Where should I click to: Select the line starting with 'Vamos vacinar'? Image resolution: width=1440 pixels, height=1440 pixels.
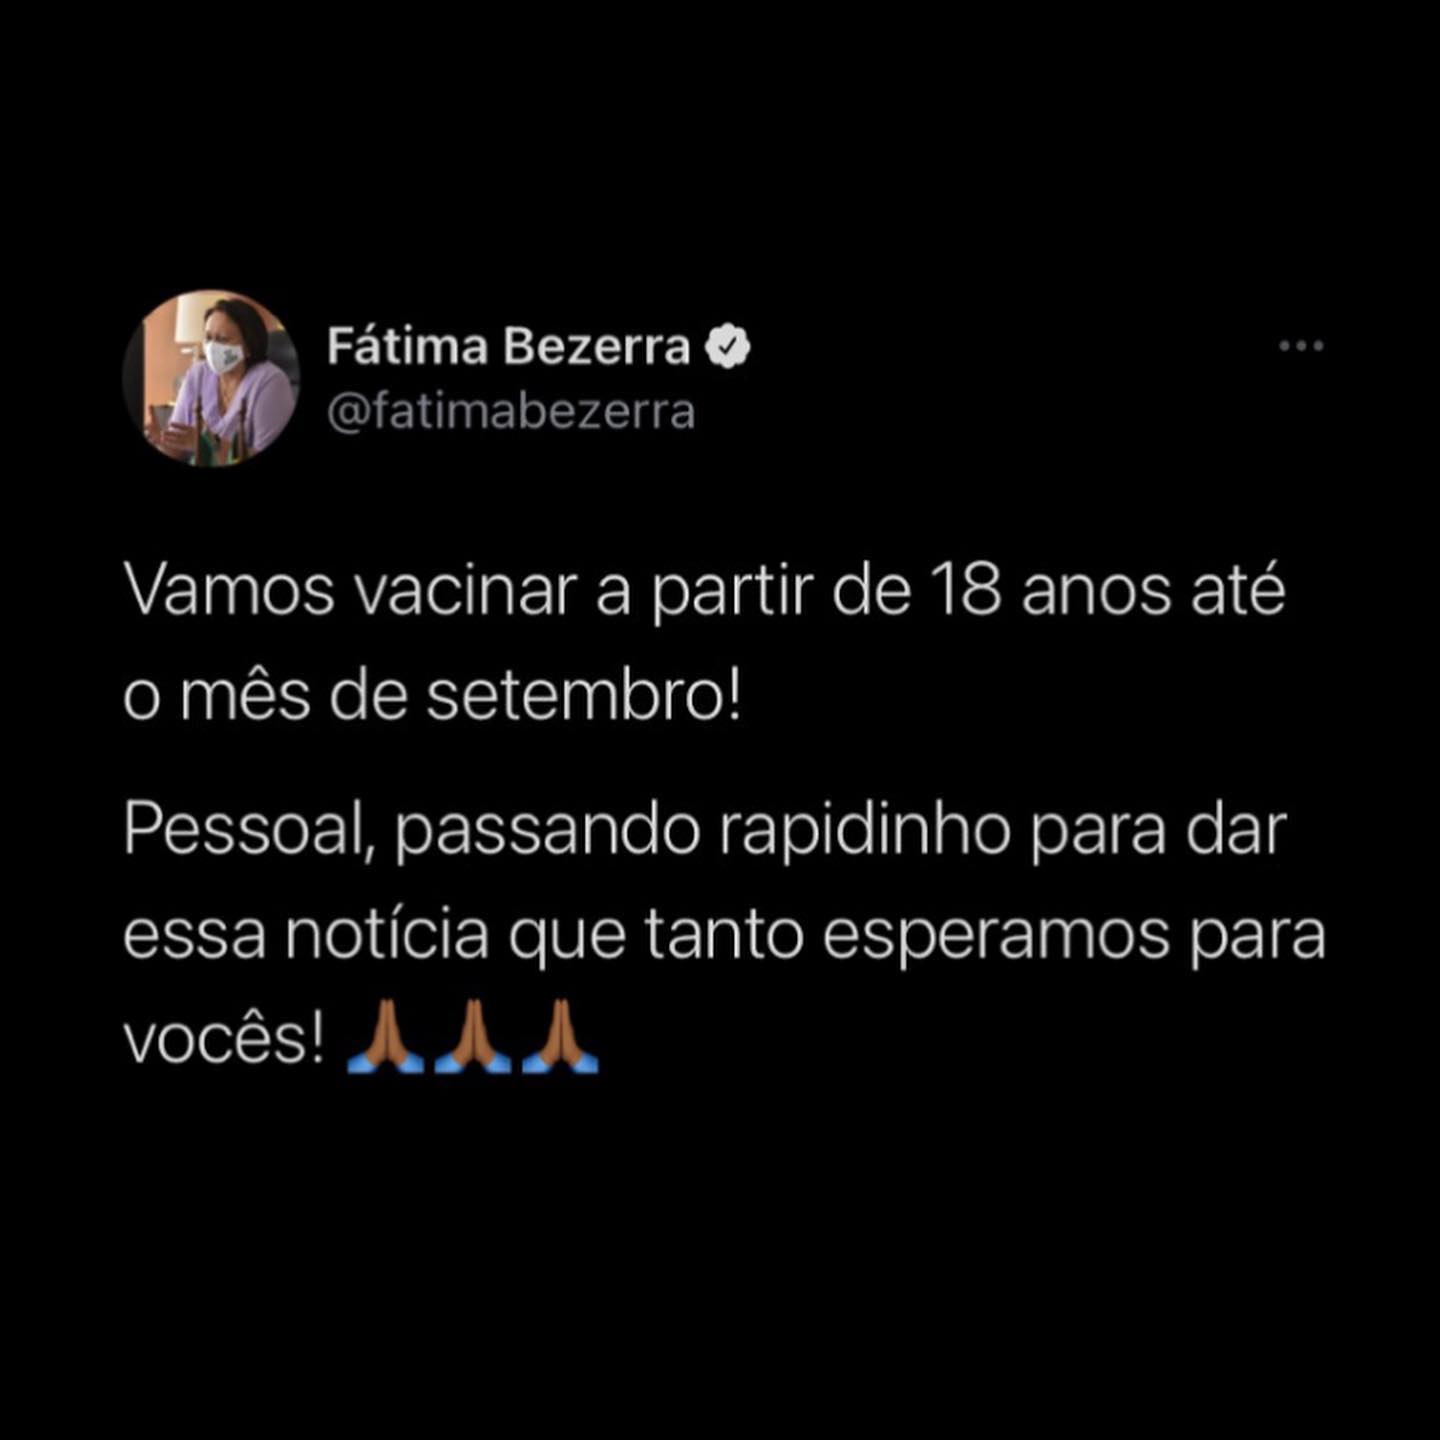coord(704,590)
